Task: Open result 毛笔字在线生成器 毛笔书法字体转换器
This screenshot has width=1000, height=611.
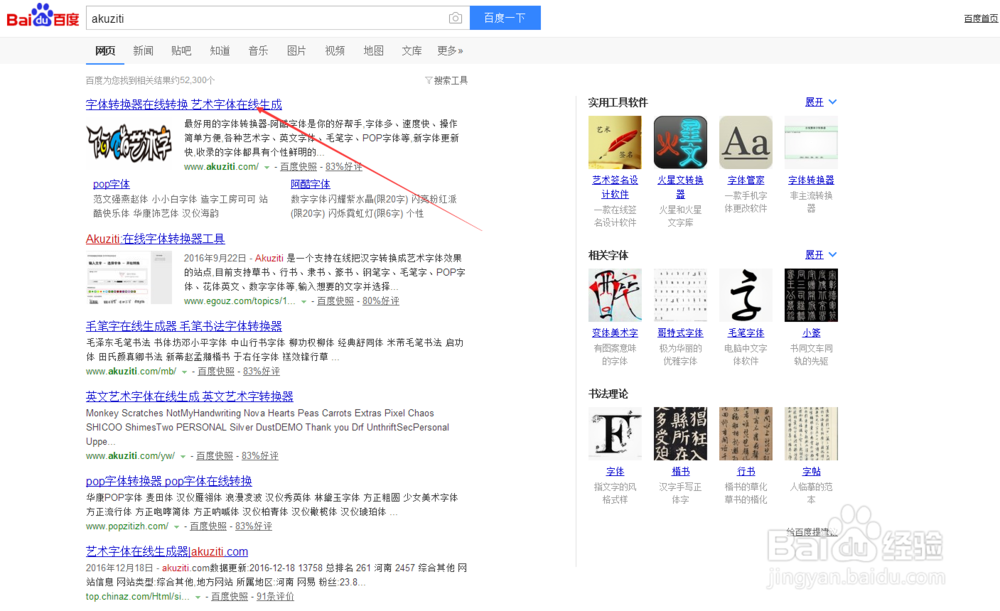Action: tap(184, 326)
